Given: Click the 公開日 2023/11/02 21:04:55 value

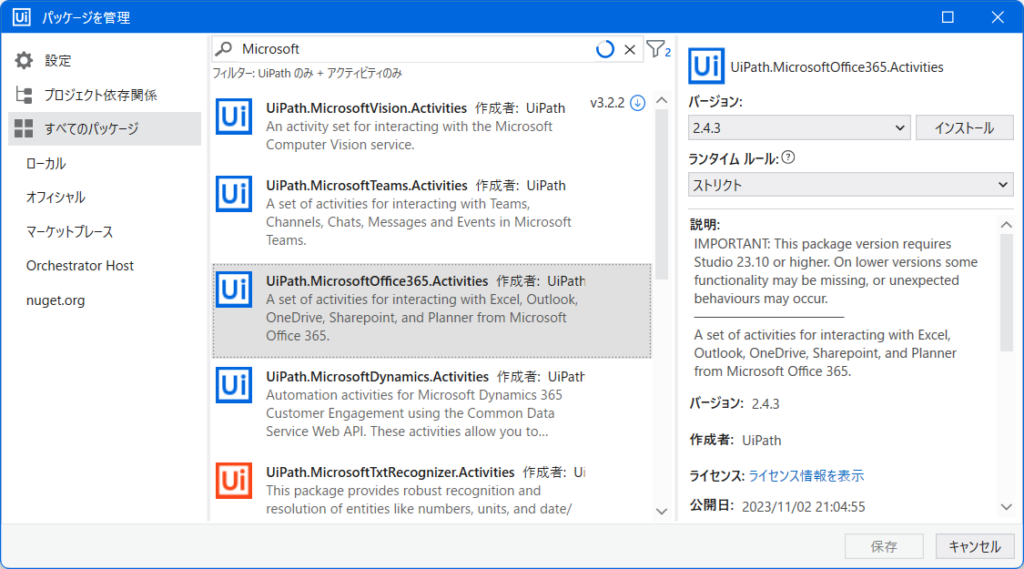Looking at the screenshot, I should [x=803, y=506].
